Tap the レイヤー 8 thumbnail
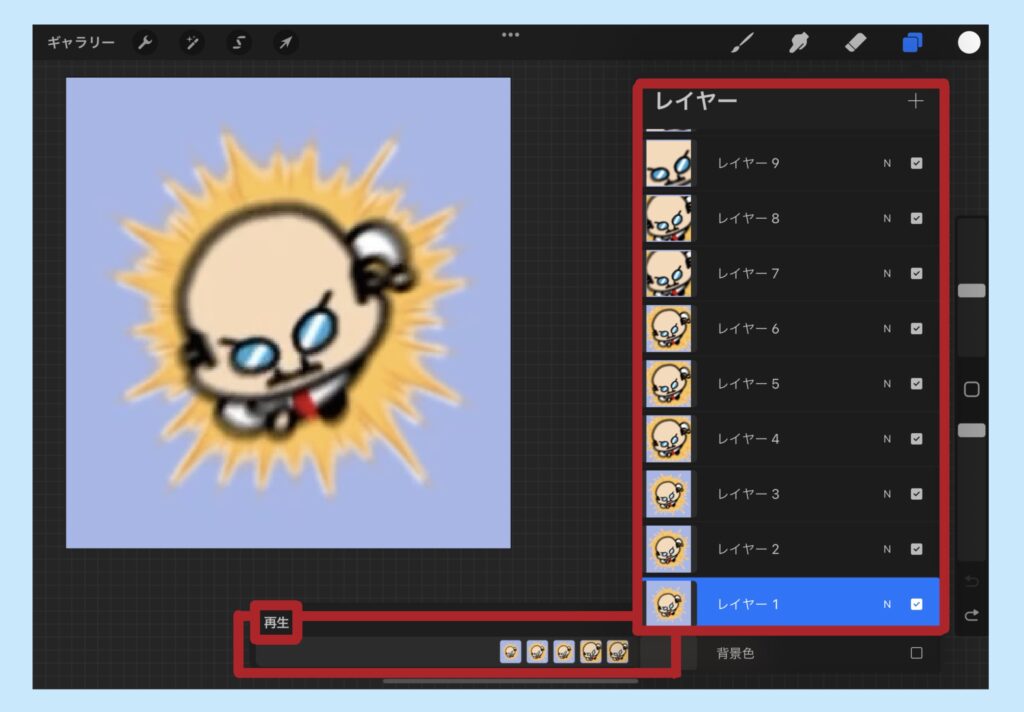Viewport: 1024px width, 712px height. pos(669,218)
